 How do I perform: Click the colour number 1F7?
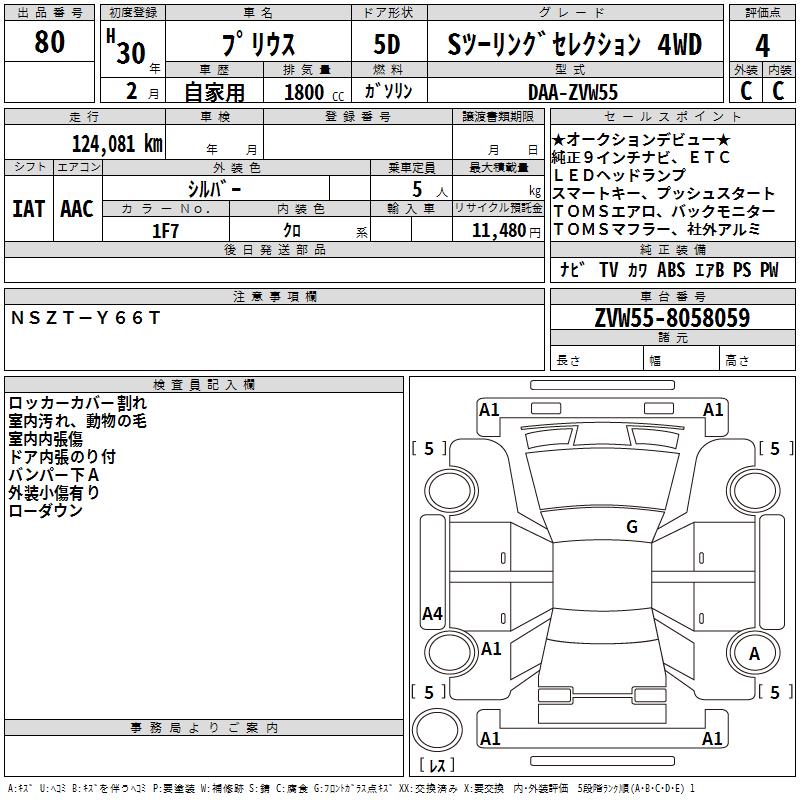coord(165,231)
